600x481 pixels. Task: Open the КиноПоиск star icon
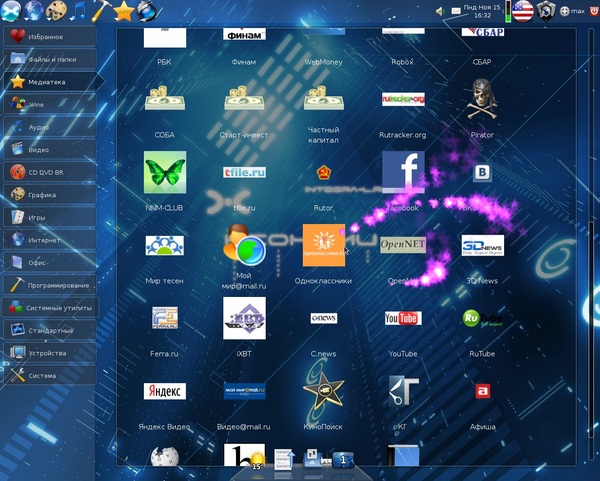[323, 390]
